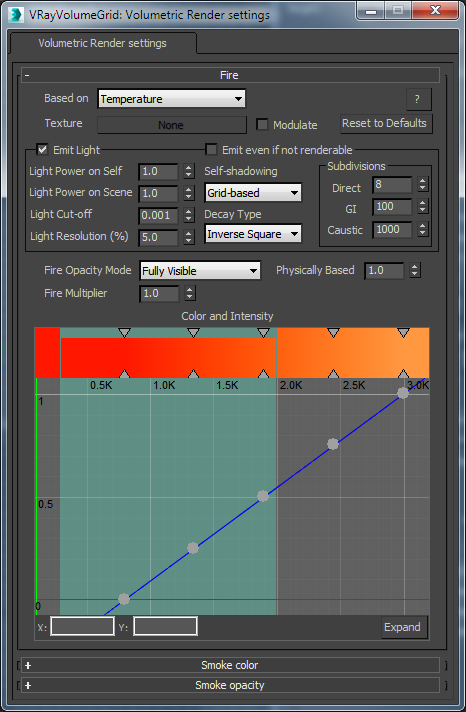
Task: Click the GI subdivisions spinner
Action: (x=423, y=206)
